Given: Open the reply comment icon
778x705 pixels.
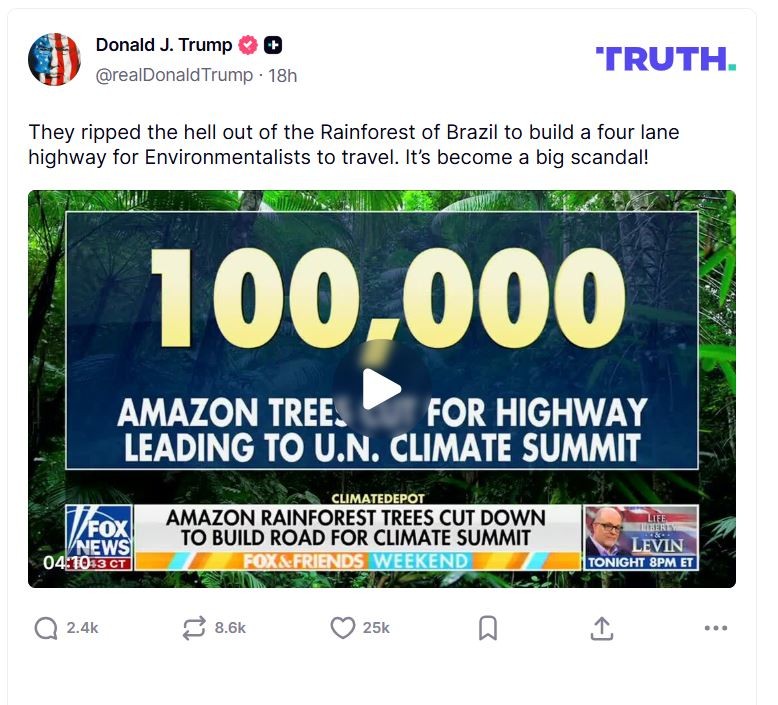Looking at the screenshot, I should click(x=46, y=628).
